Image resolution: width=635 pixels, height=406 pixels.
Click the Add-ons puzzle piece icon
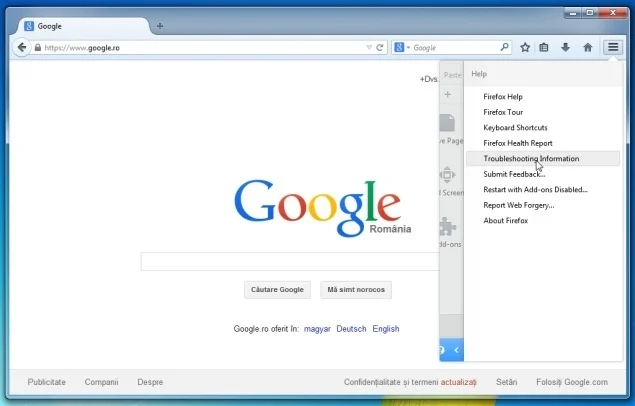coord(448,227)
